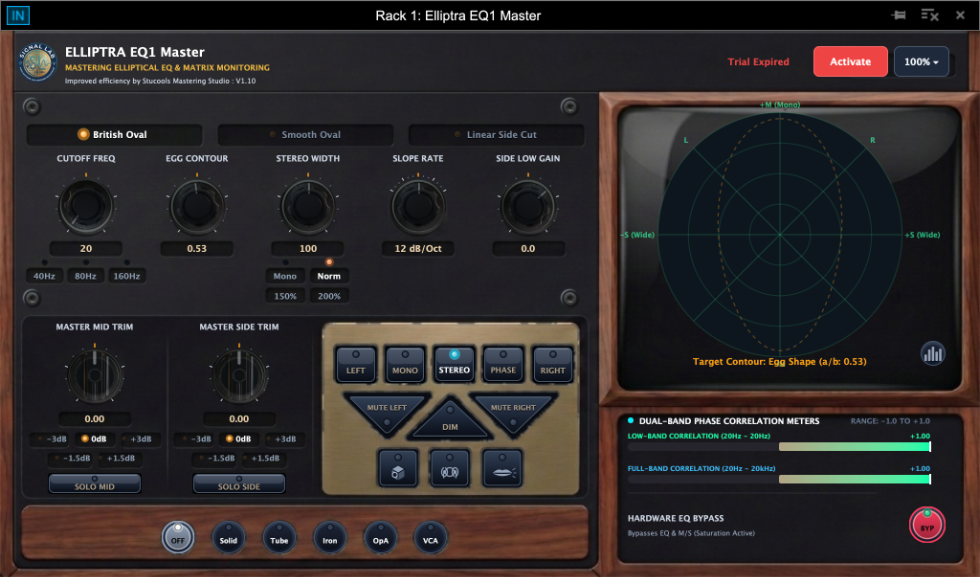This screenshot has height=577, width=980.
Task: Toggle the IN bypass button in title bar
Action: pos(18,15)
